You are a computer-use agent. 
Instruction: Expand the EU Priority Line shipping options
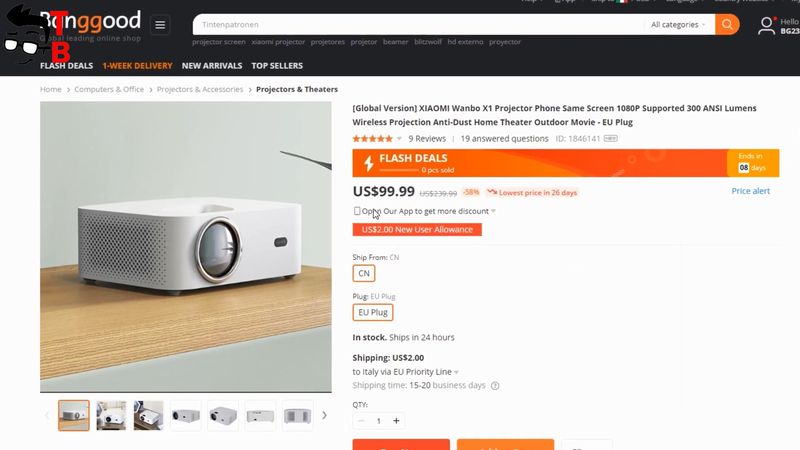pyautogui.click(x=456, y=372)
